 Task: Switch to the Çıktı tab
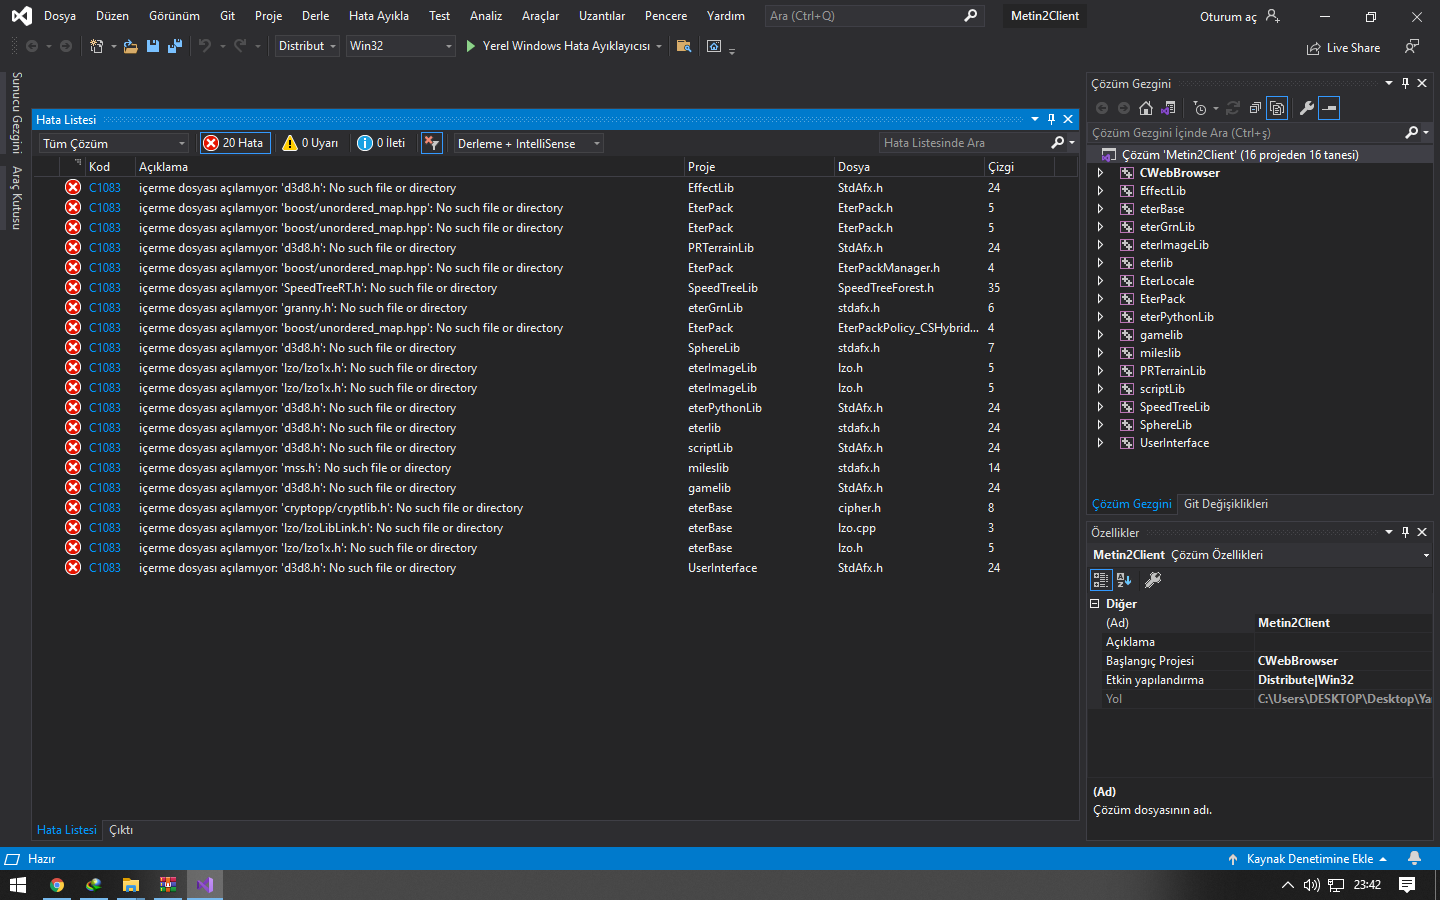click(x=121, y=830)
